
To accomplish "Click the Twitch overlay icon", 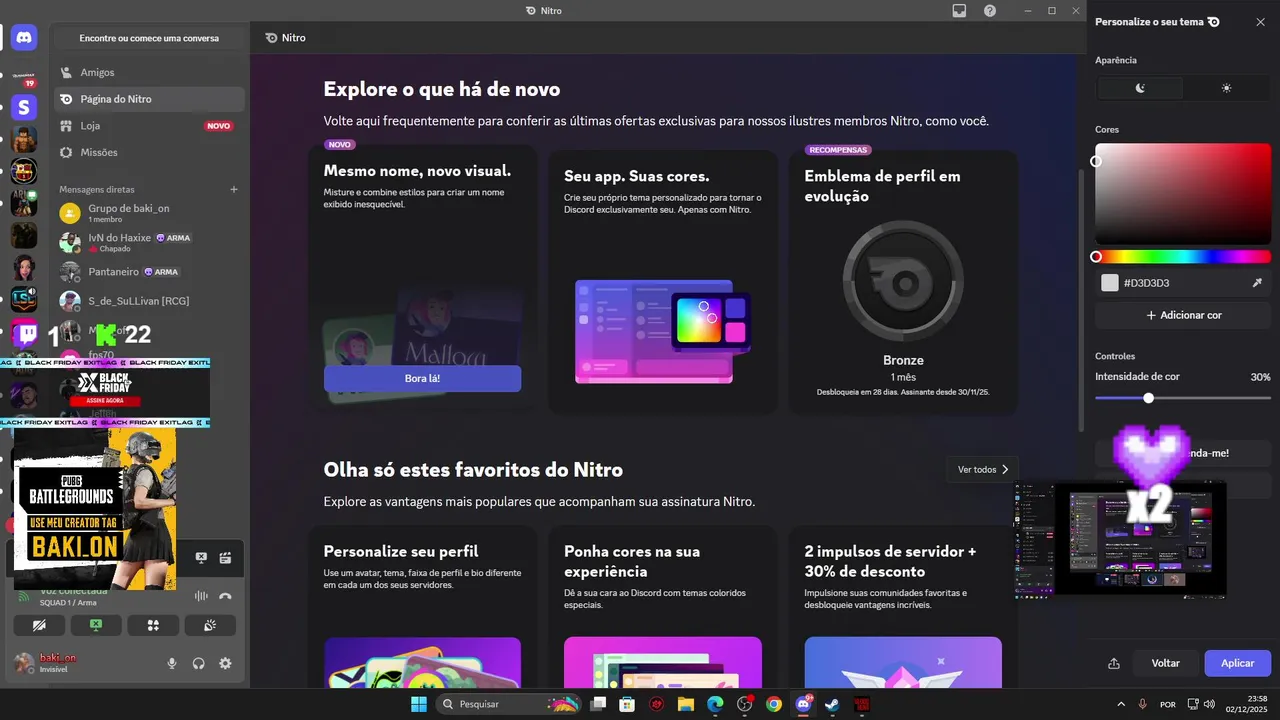I will tap(27, 335).
